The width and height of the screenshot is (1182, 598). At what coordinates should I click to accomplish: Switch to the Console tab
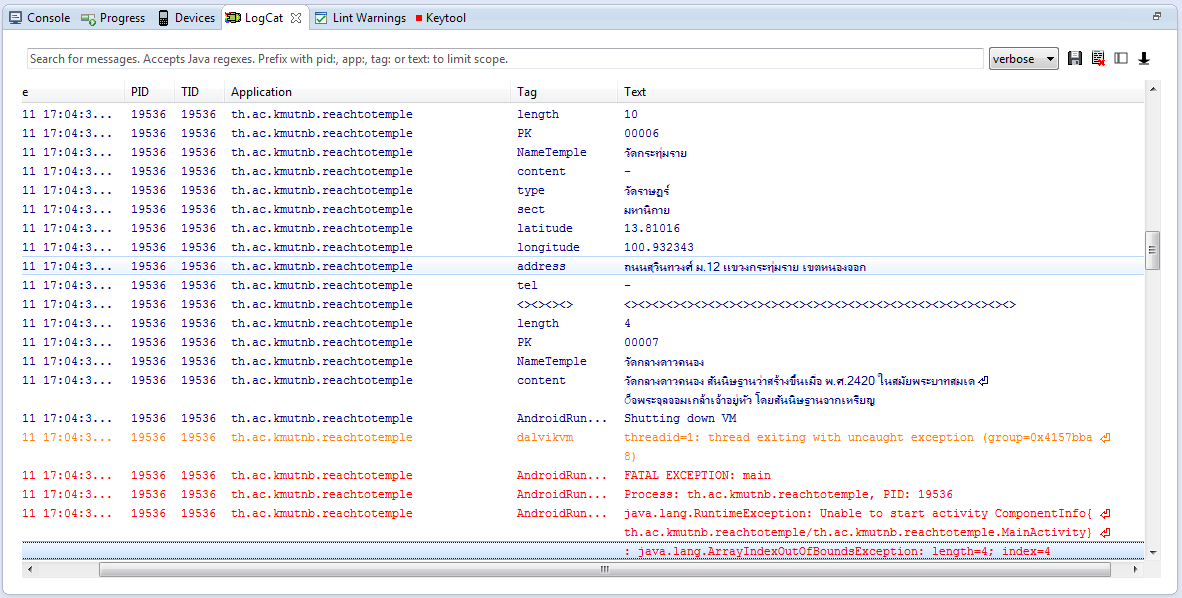tap(40, 18)
